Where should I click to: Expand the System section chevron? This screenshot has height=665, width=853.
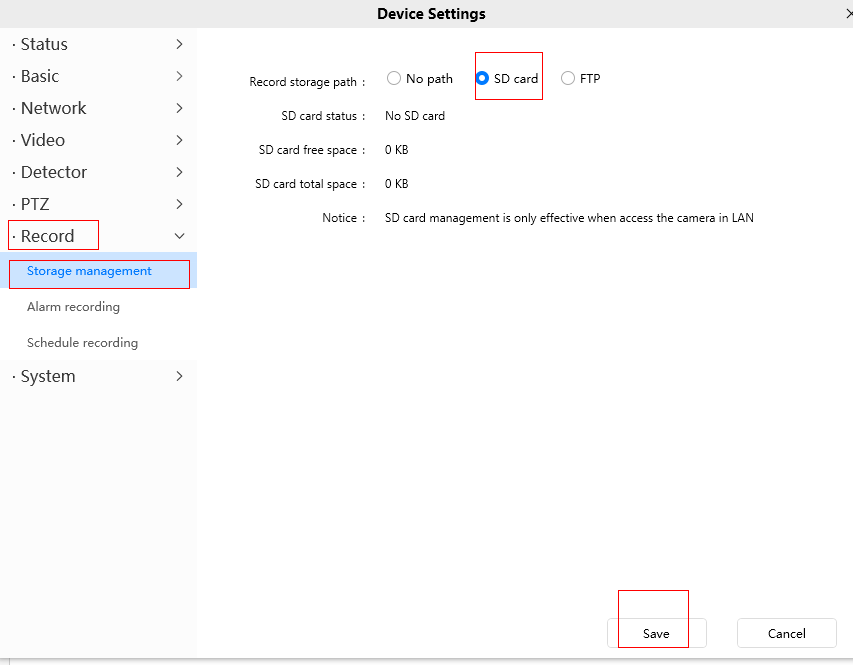click(x=180, y=376)
